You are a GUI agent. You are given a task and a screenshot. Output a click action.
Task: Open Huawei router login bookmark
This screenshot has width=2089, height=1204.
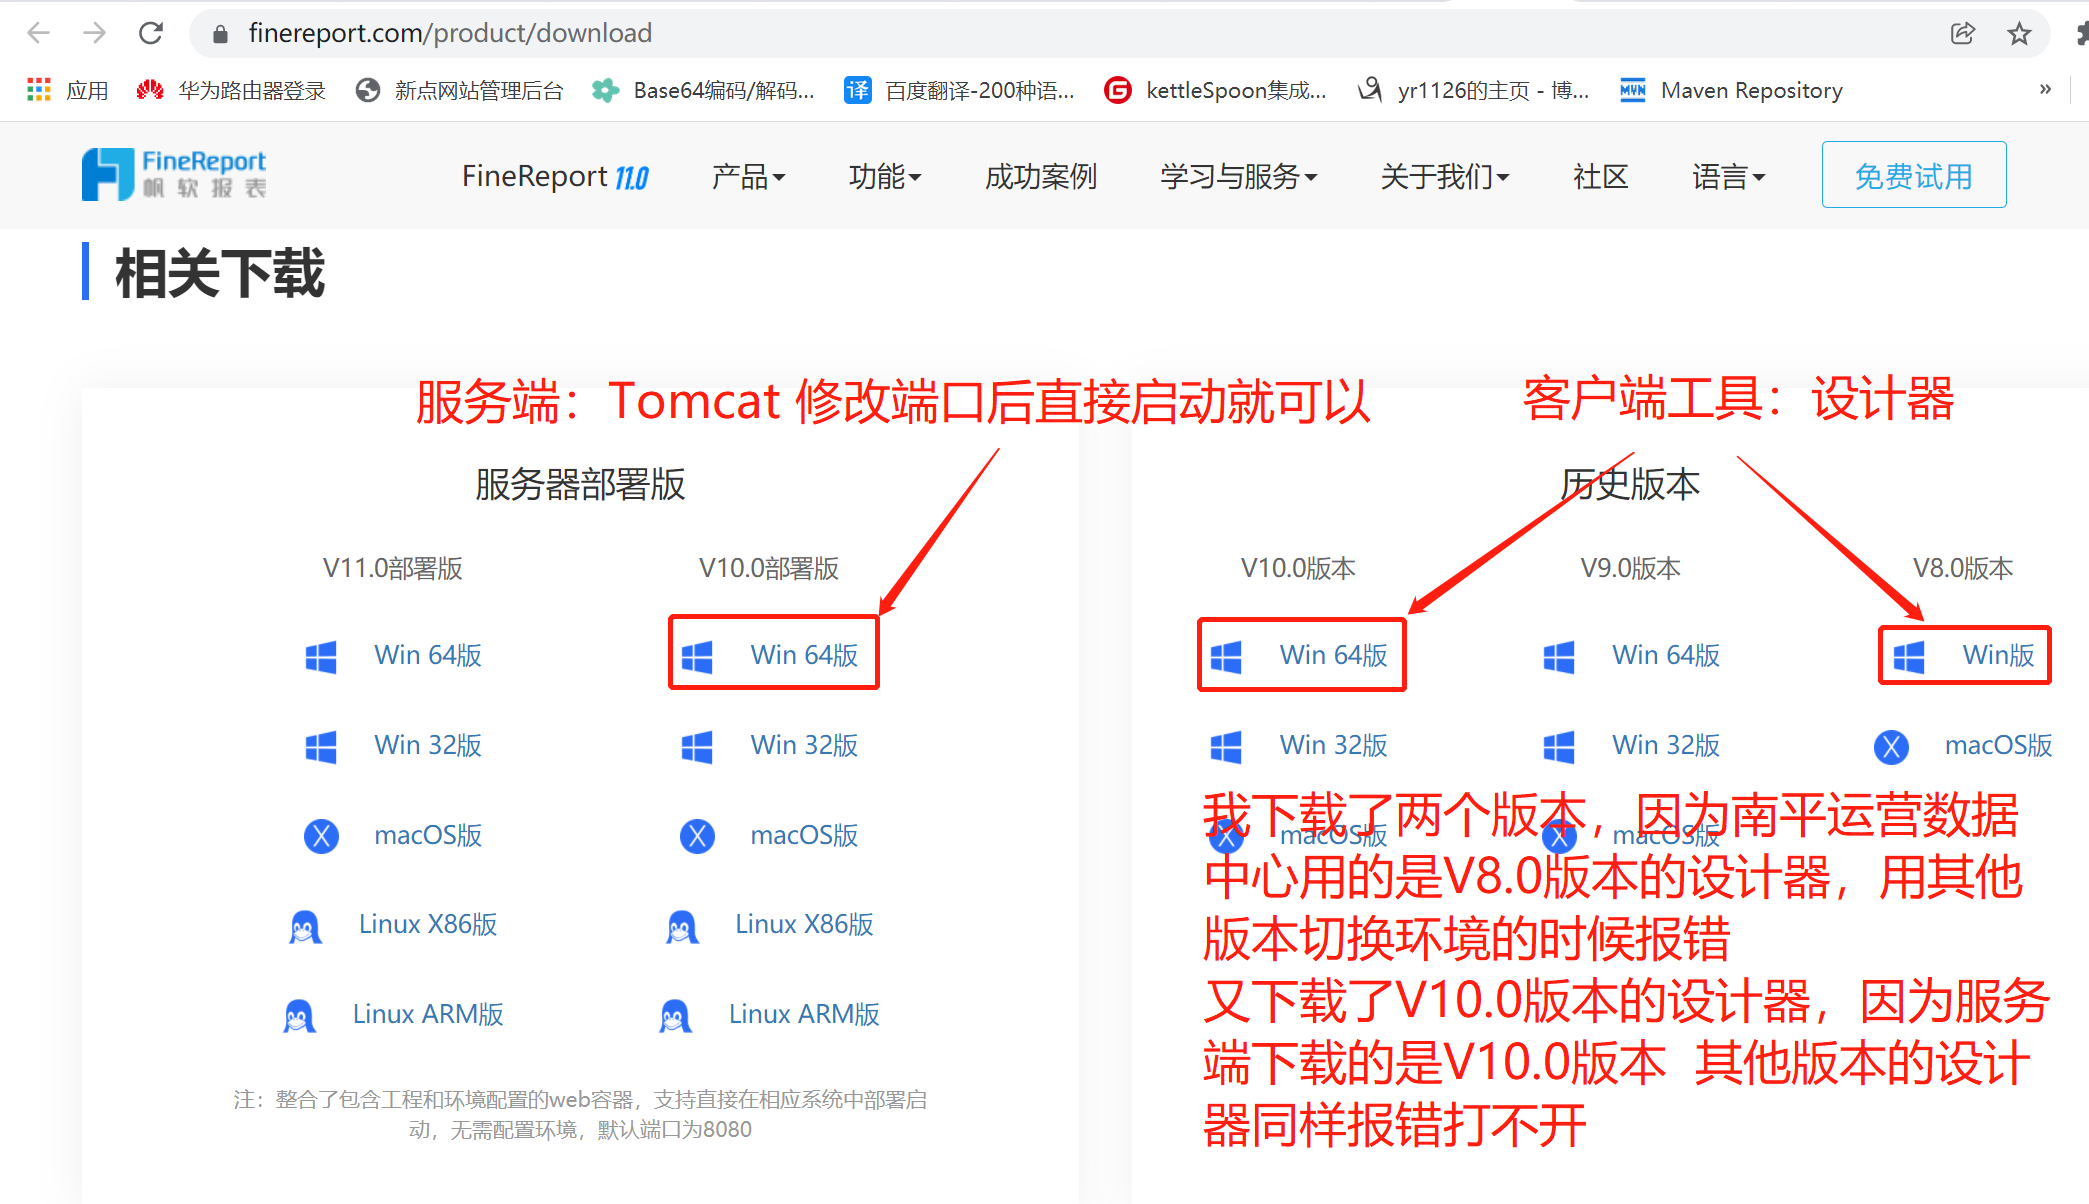[231, 90]
